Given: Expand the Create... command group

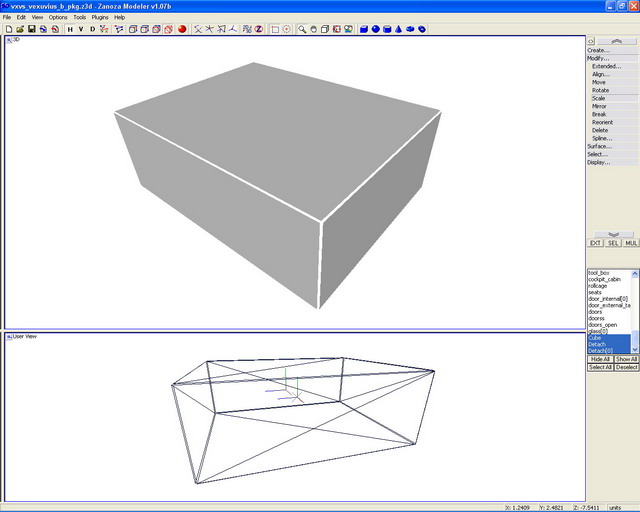Looking at the screenshot, I should coord(598,50).
